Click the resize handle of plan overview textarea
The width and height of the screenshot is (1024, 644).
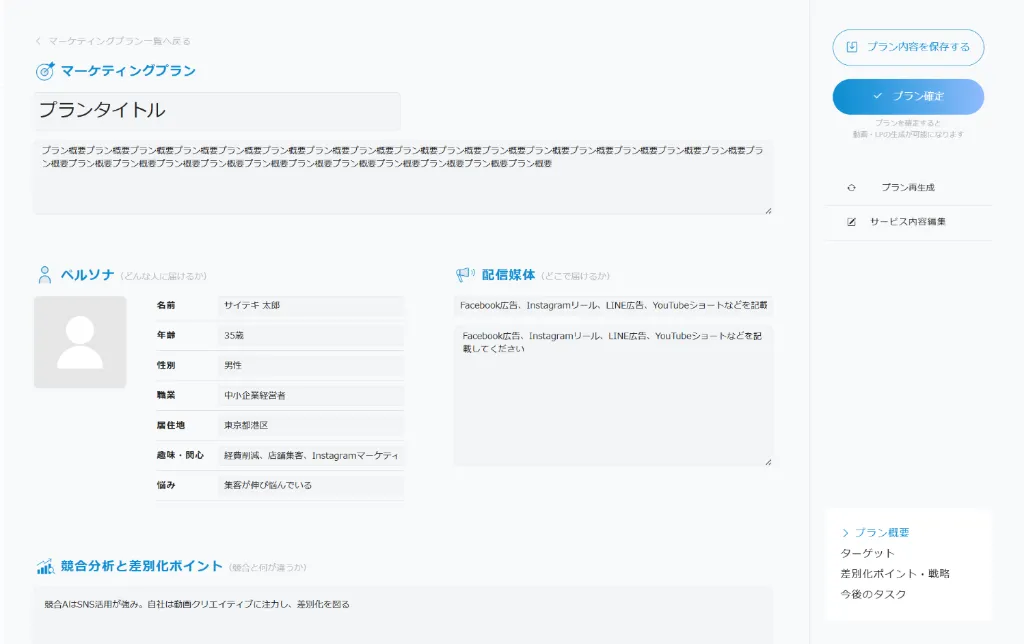[x=768, y=210]
